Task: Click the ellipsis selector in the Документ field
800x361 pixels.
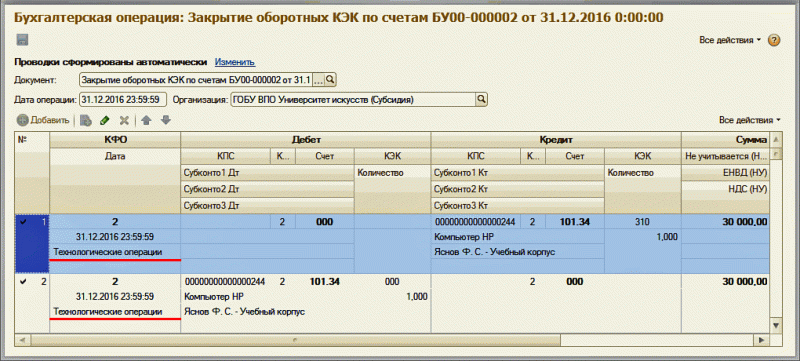Action: pyautogui.click(x=318, y=80)
